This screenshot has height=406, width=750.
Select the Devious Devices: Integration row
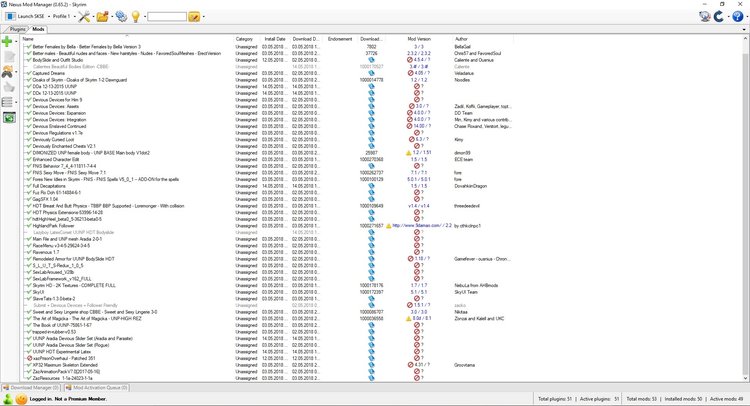coord(268,120)
